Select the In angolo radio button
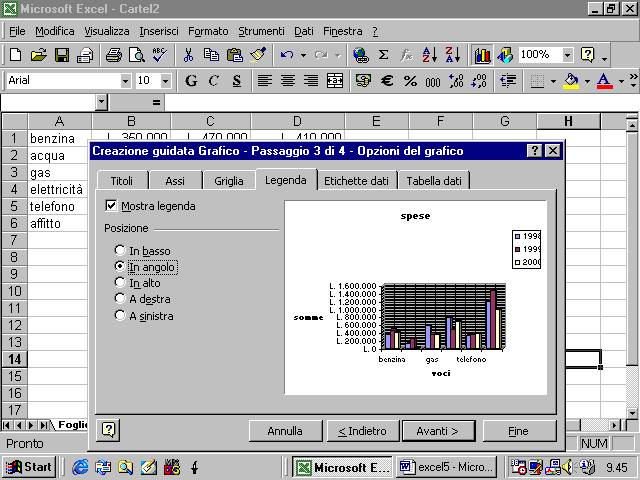 (120, 266)
